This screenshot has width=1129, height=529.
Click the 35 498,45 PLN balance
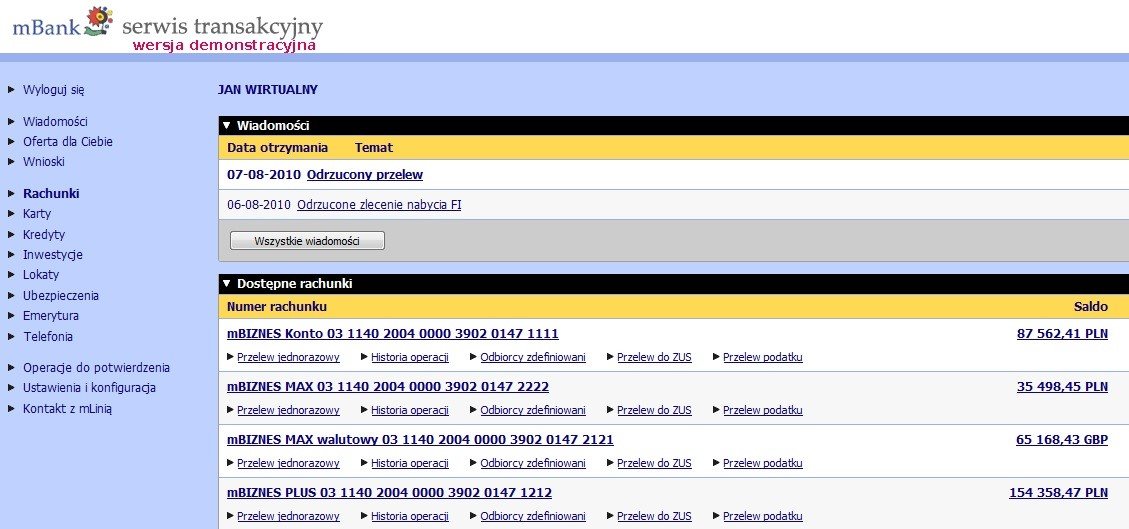[1062, 387]
